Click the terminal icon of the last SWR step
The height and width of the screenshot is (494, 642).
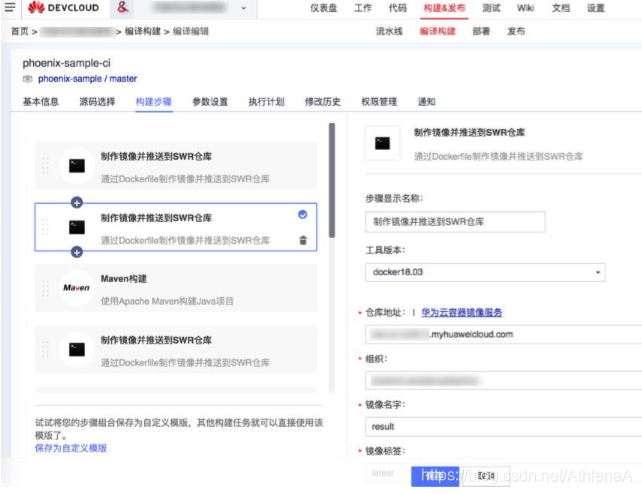click(x=77, y=350)
